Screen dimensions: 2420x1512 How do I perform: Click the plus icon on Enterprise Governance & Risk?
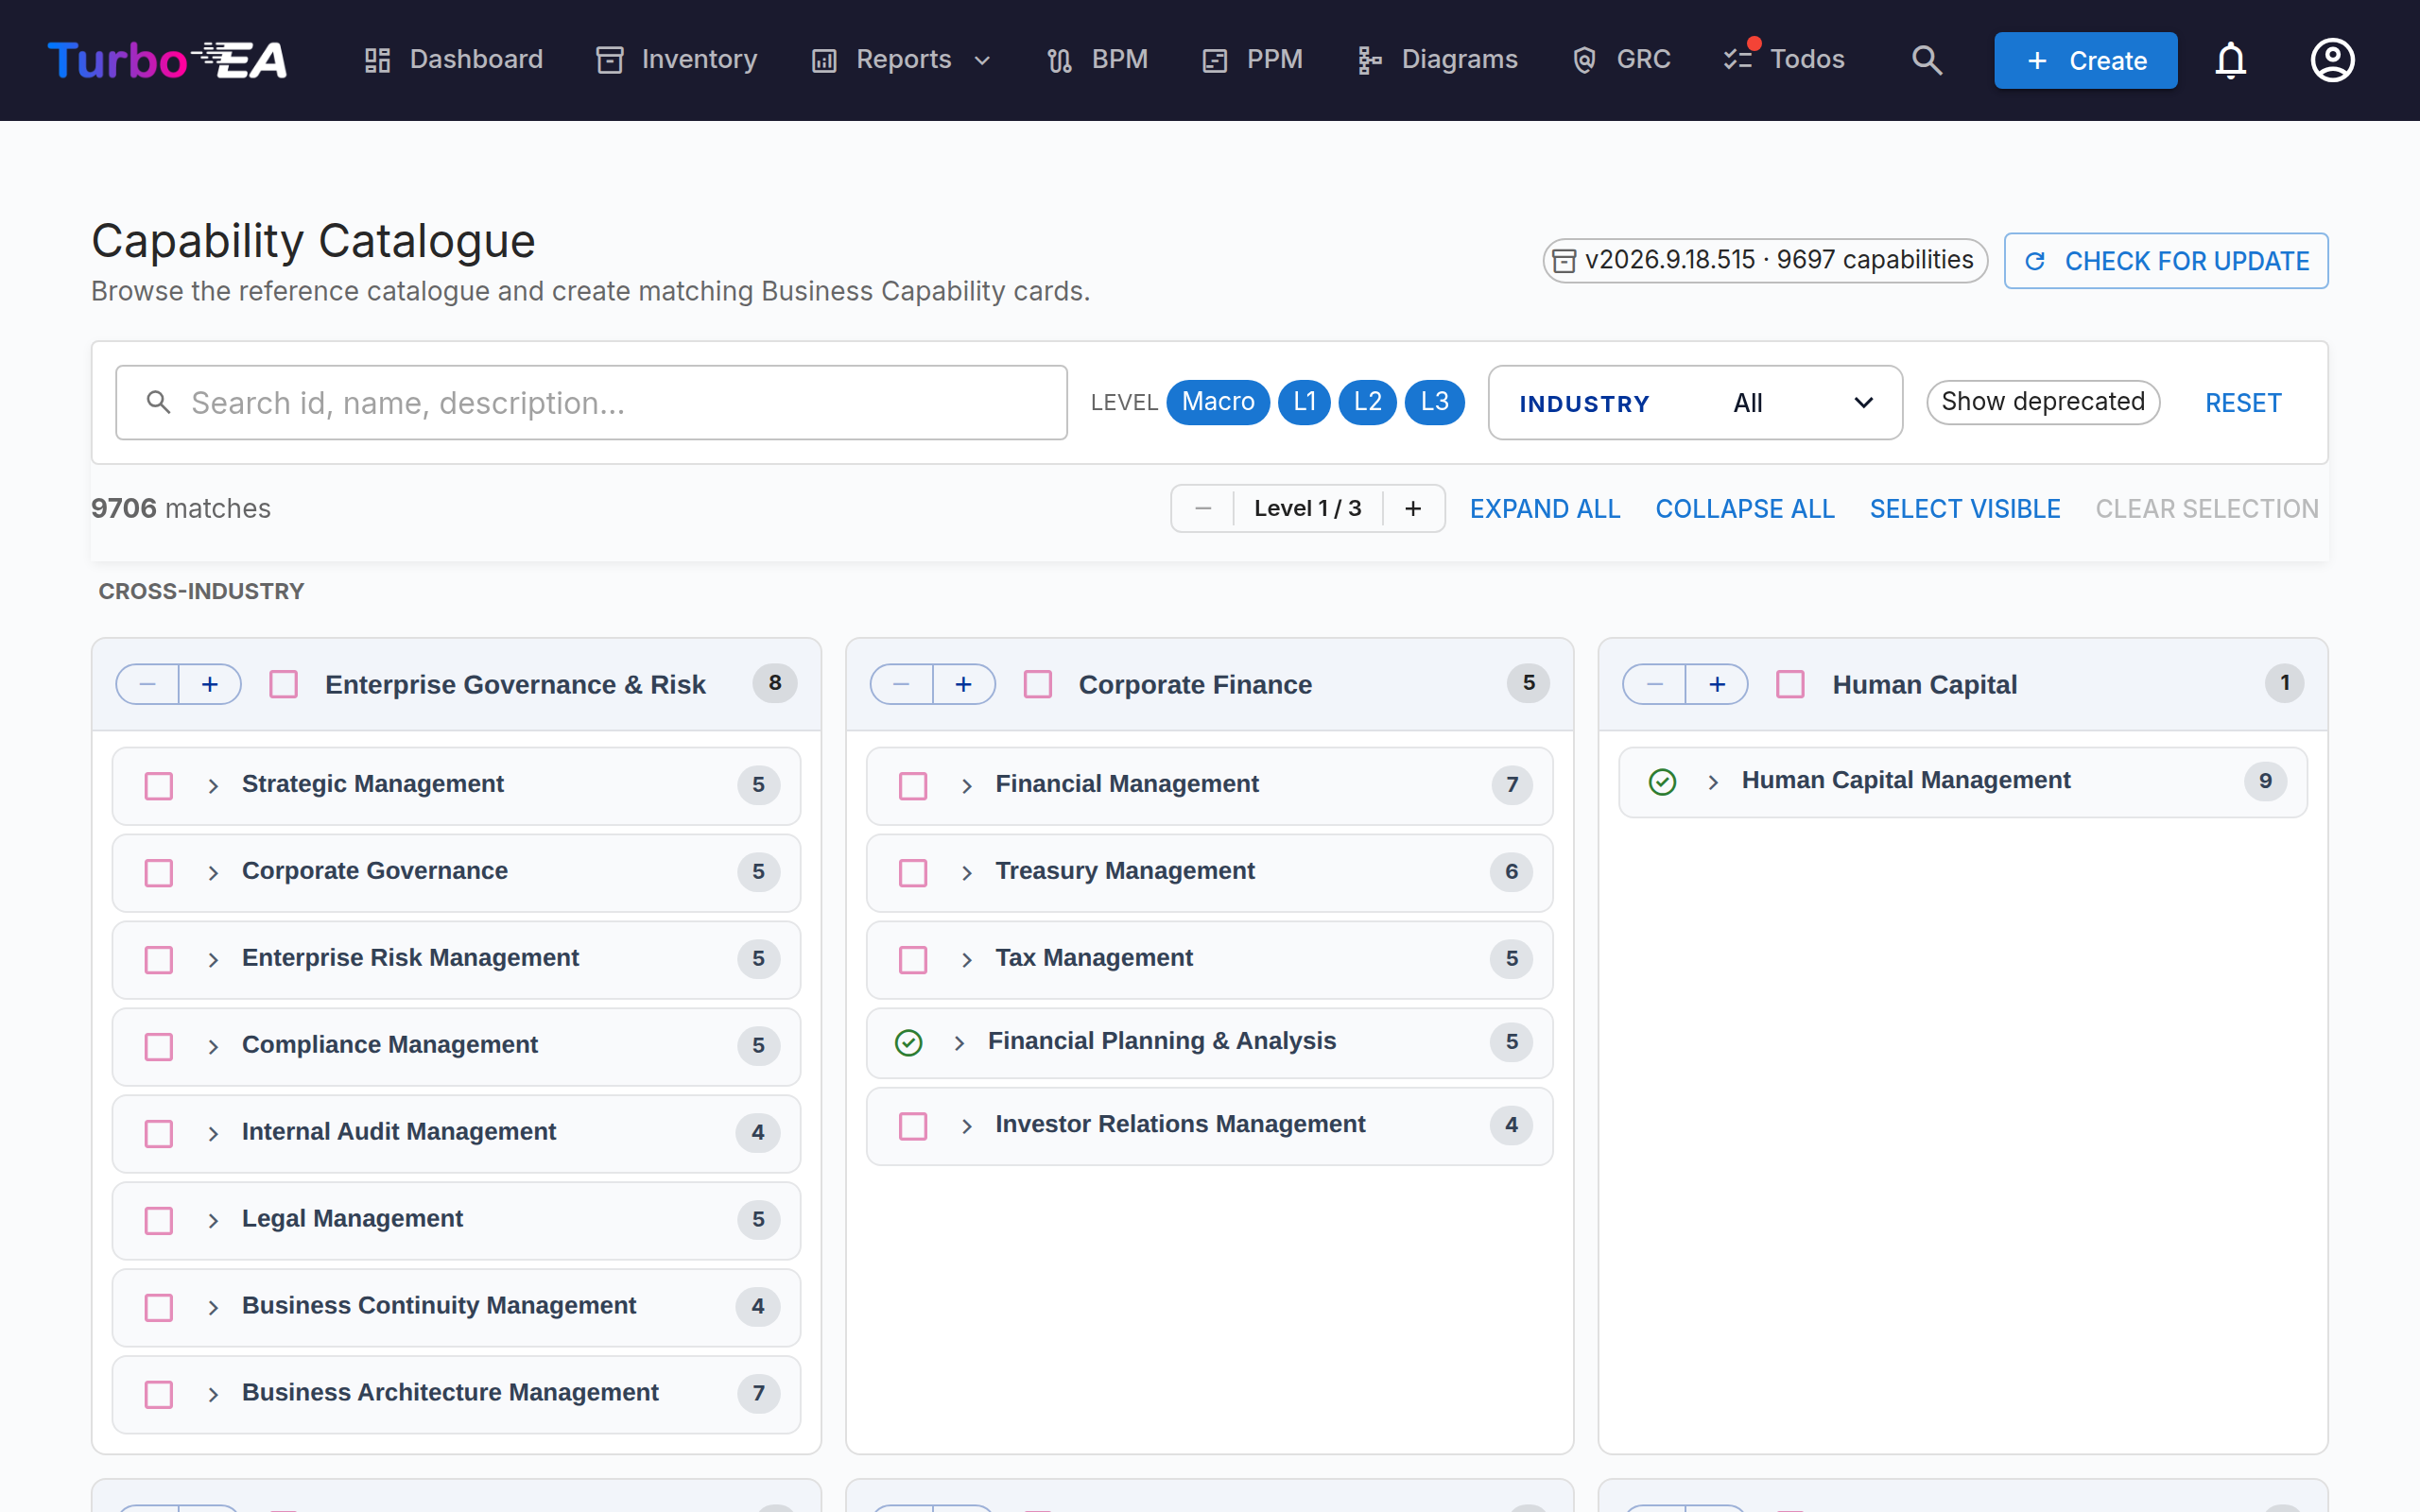pyautogui.click(x=210, y=684)
